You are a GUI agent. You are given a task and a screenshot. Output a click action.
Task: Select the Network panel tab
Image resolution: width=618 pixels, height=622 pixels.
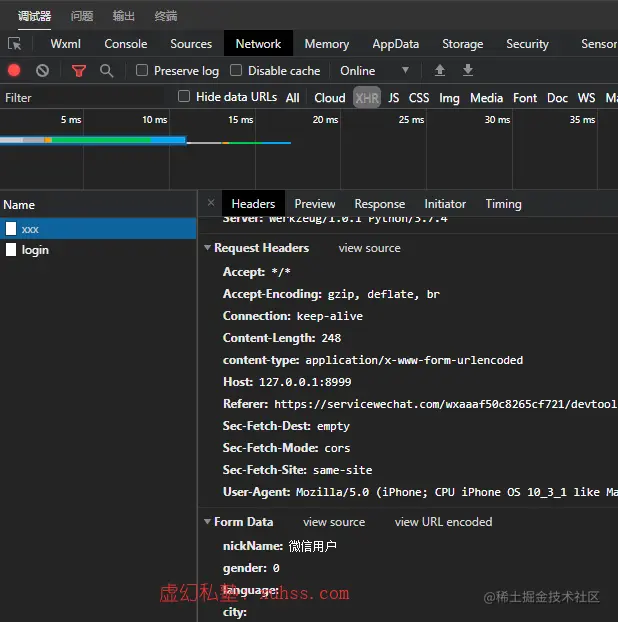point(258,44)
